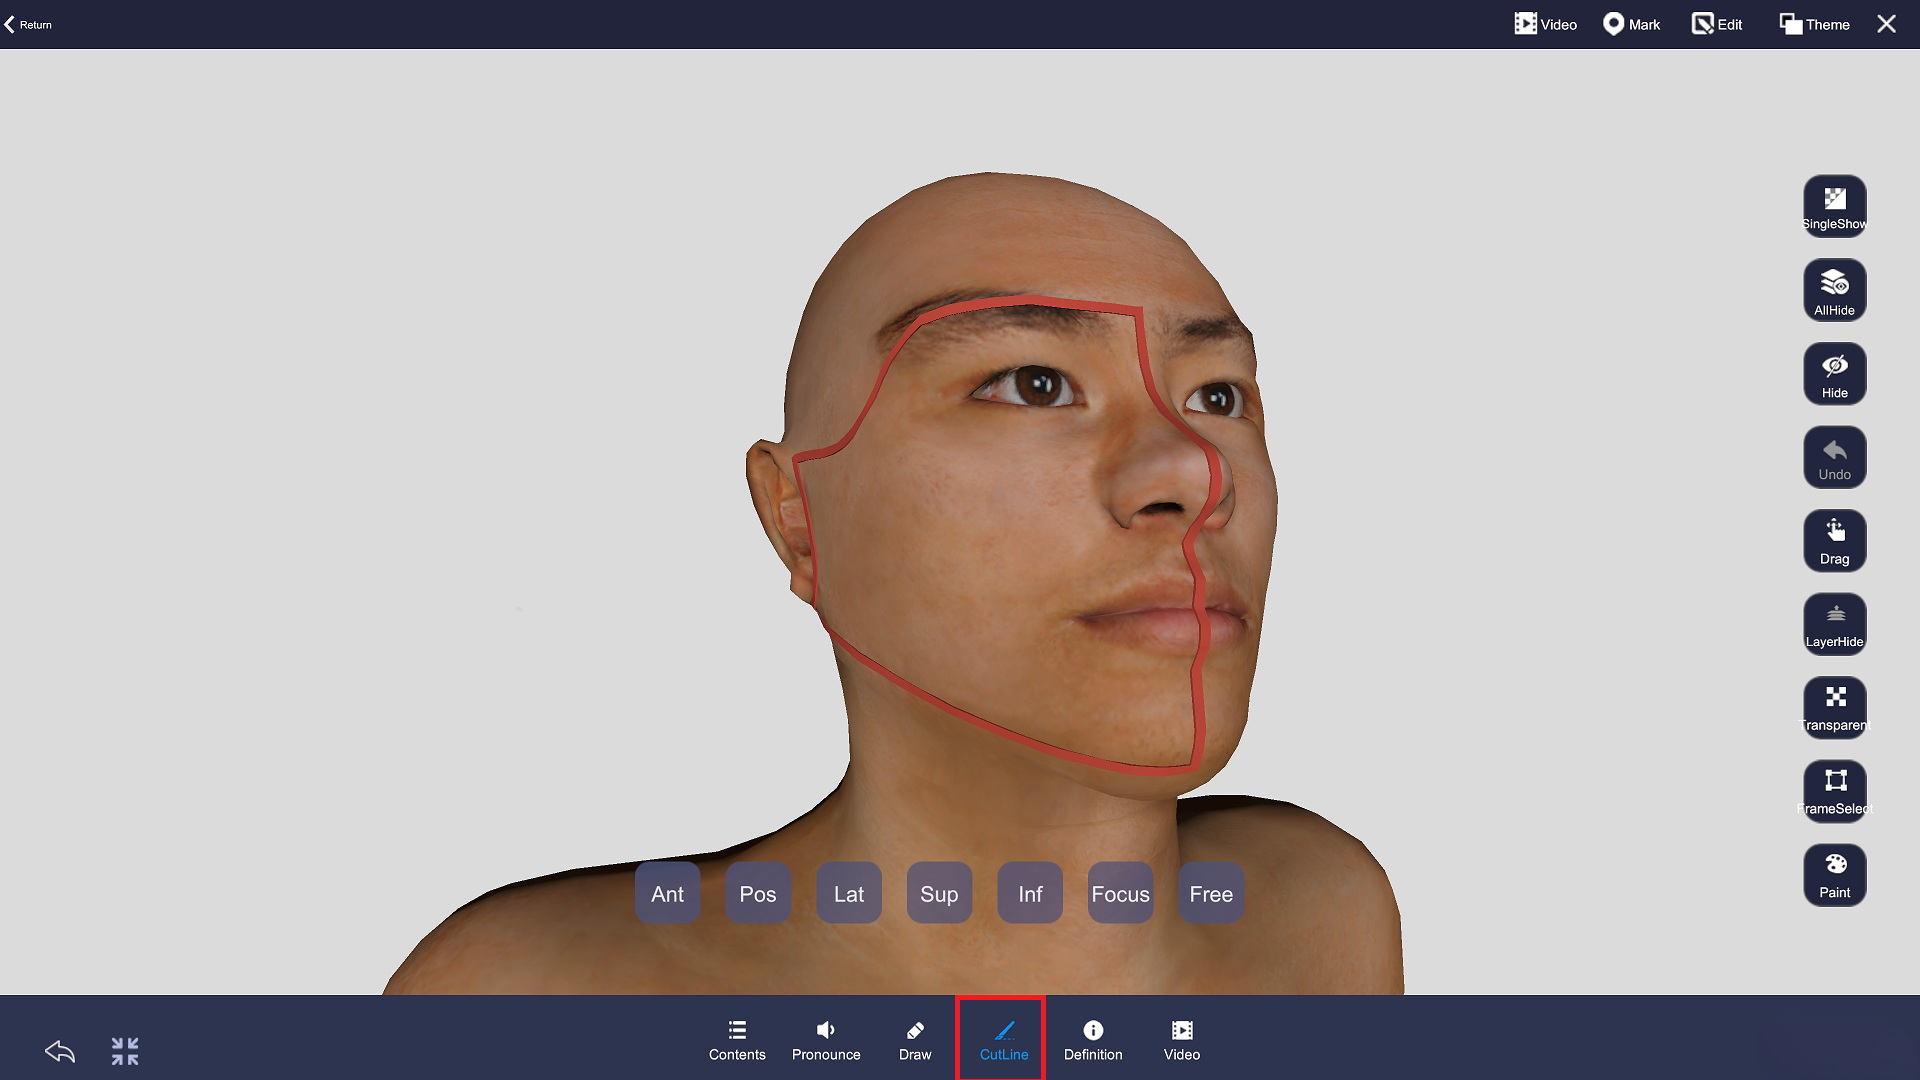Open the Pronounce feature
Screen dimensions: 1920x1080
[x=825, y=1039]
